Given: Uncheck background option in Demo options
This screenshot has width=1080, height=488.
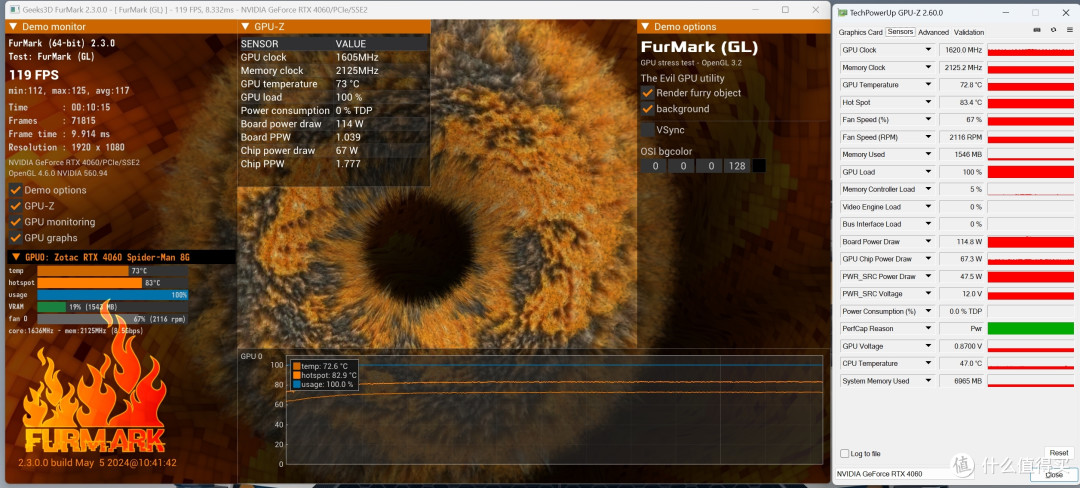Looking at the screenshot, I should coord(647,109).
